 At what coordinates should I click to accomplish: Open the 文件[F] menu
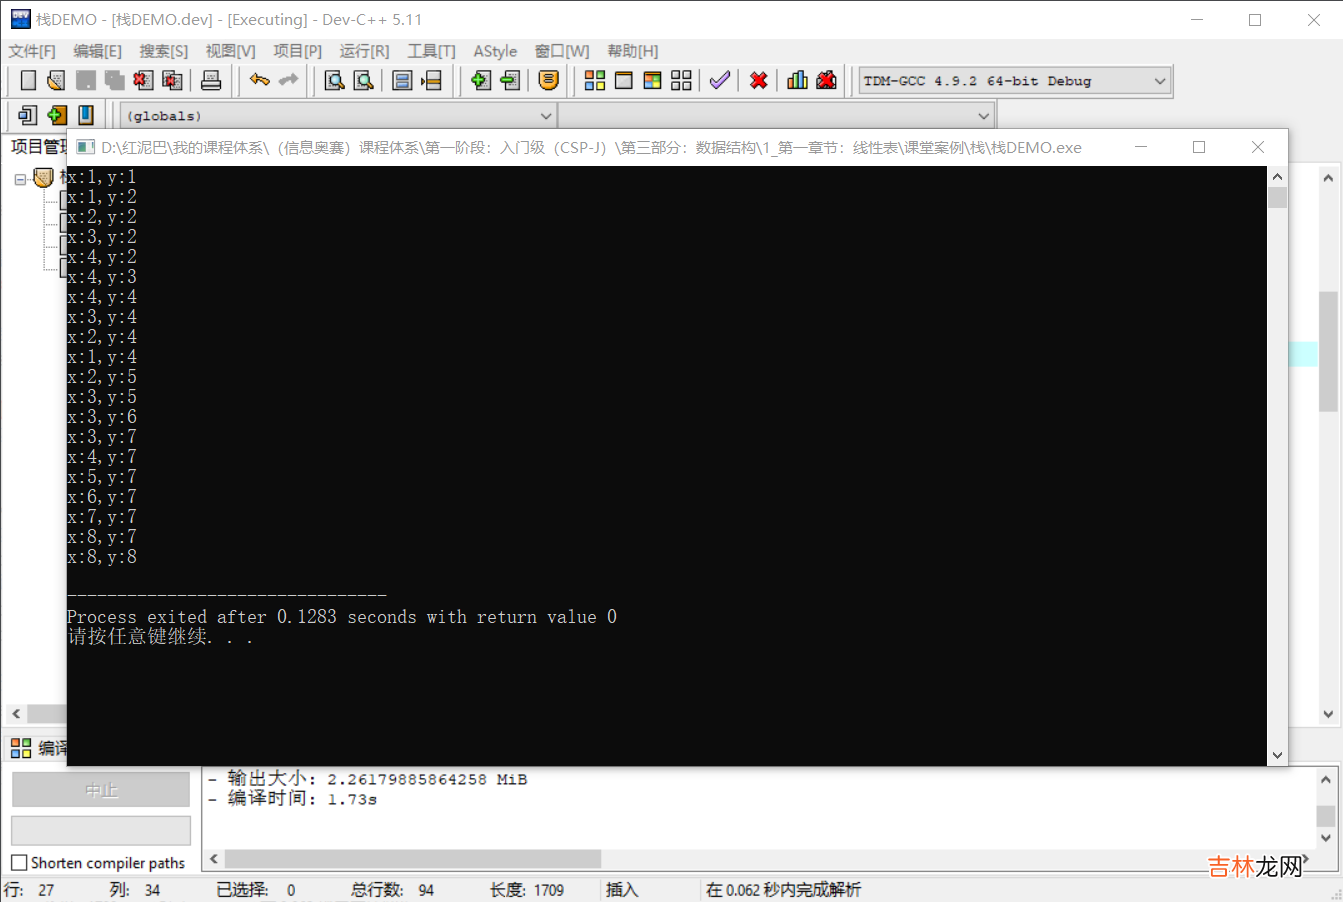pos(32,51)
